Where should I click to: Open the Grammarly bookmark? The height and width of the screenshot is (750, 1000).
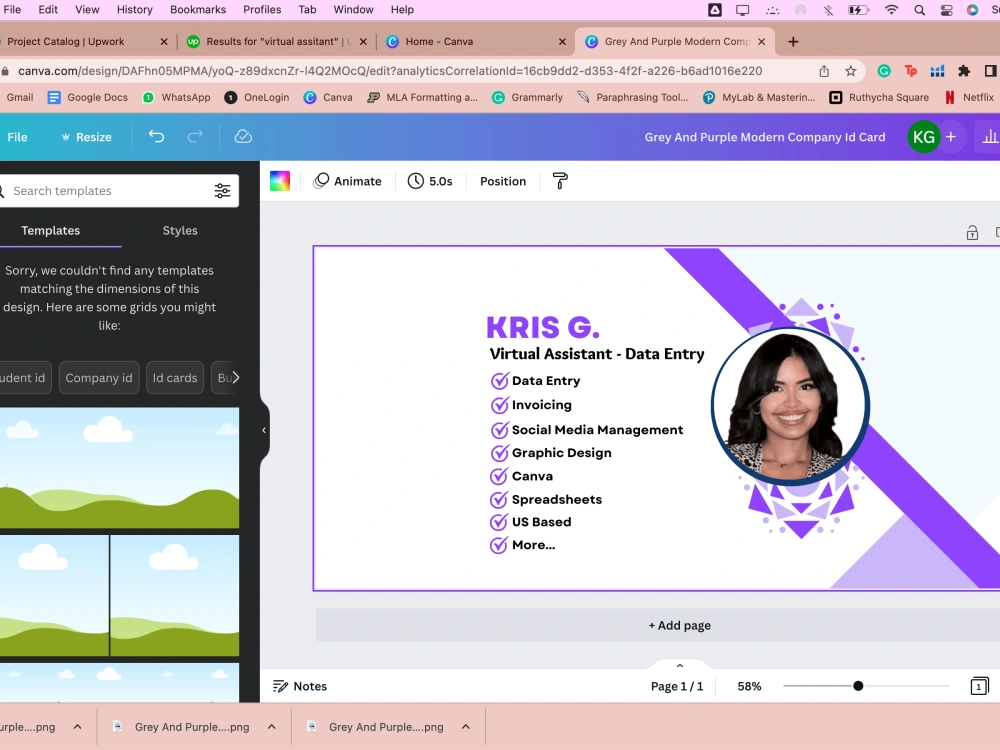(x=527, y=97)
